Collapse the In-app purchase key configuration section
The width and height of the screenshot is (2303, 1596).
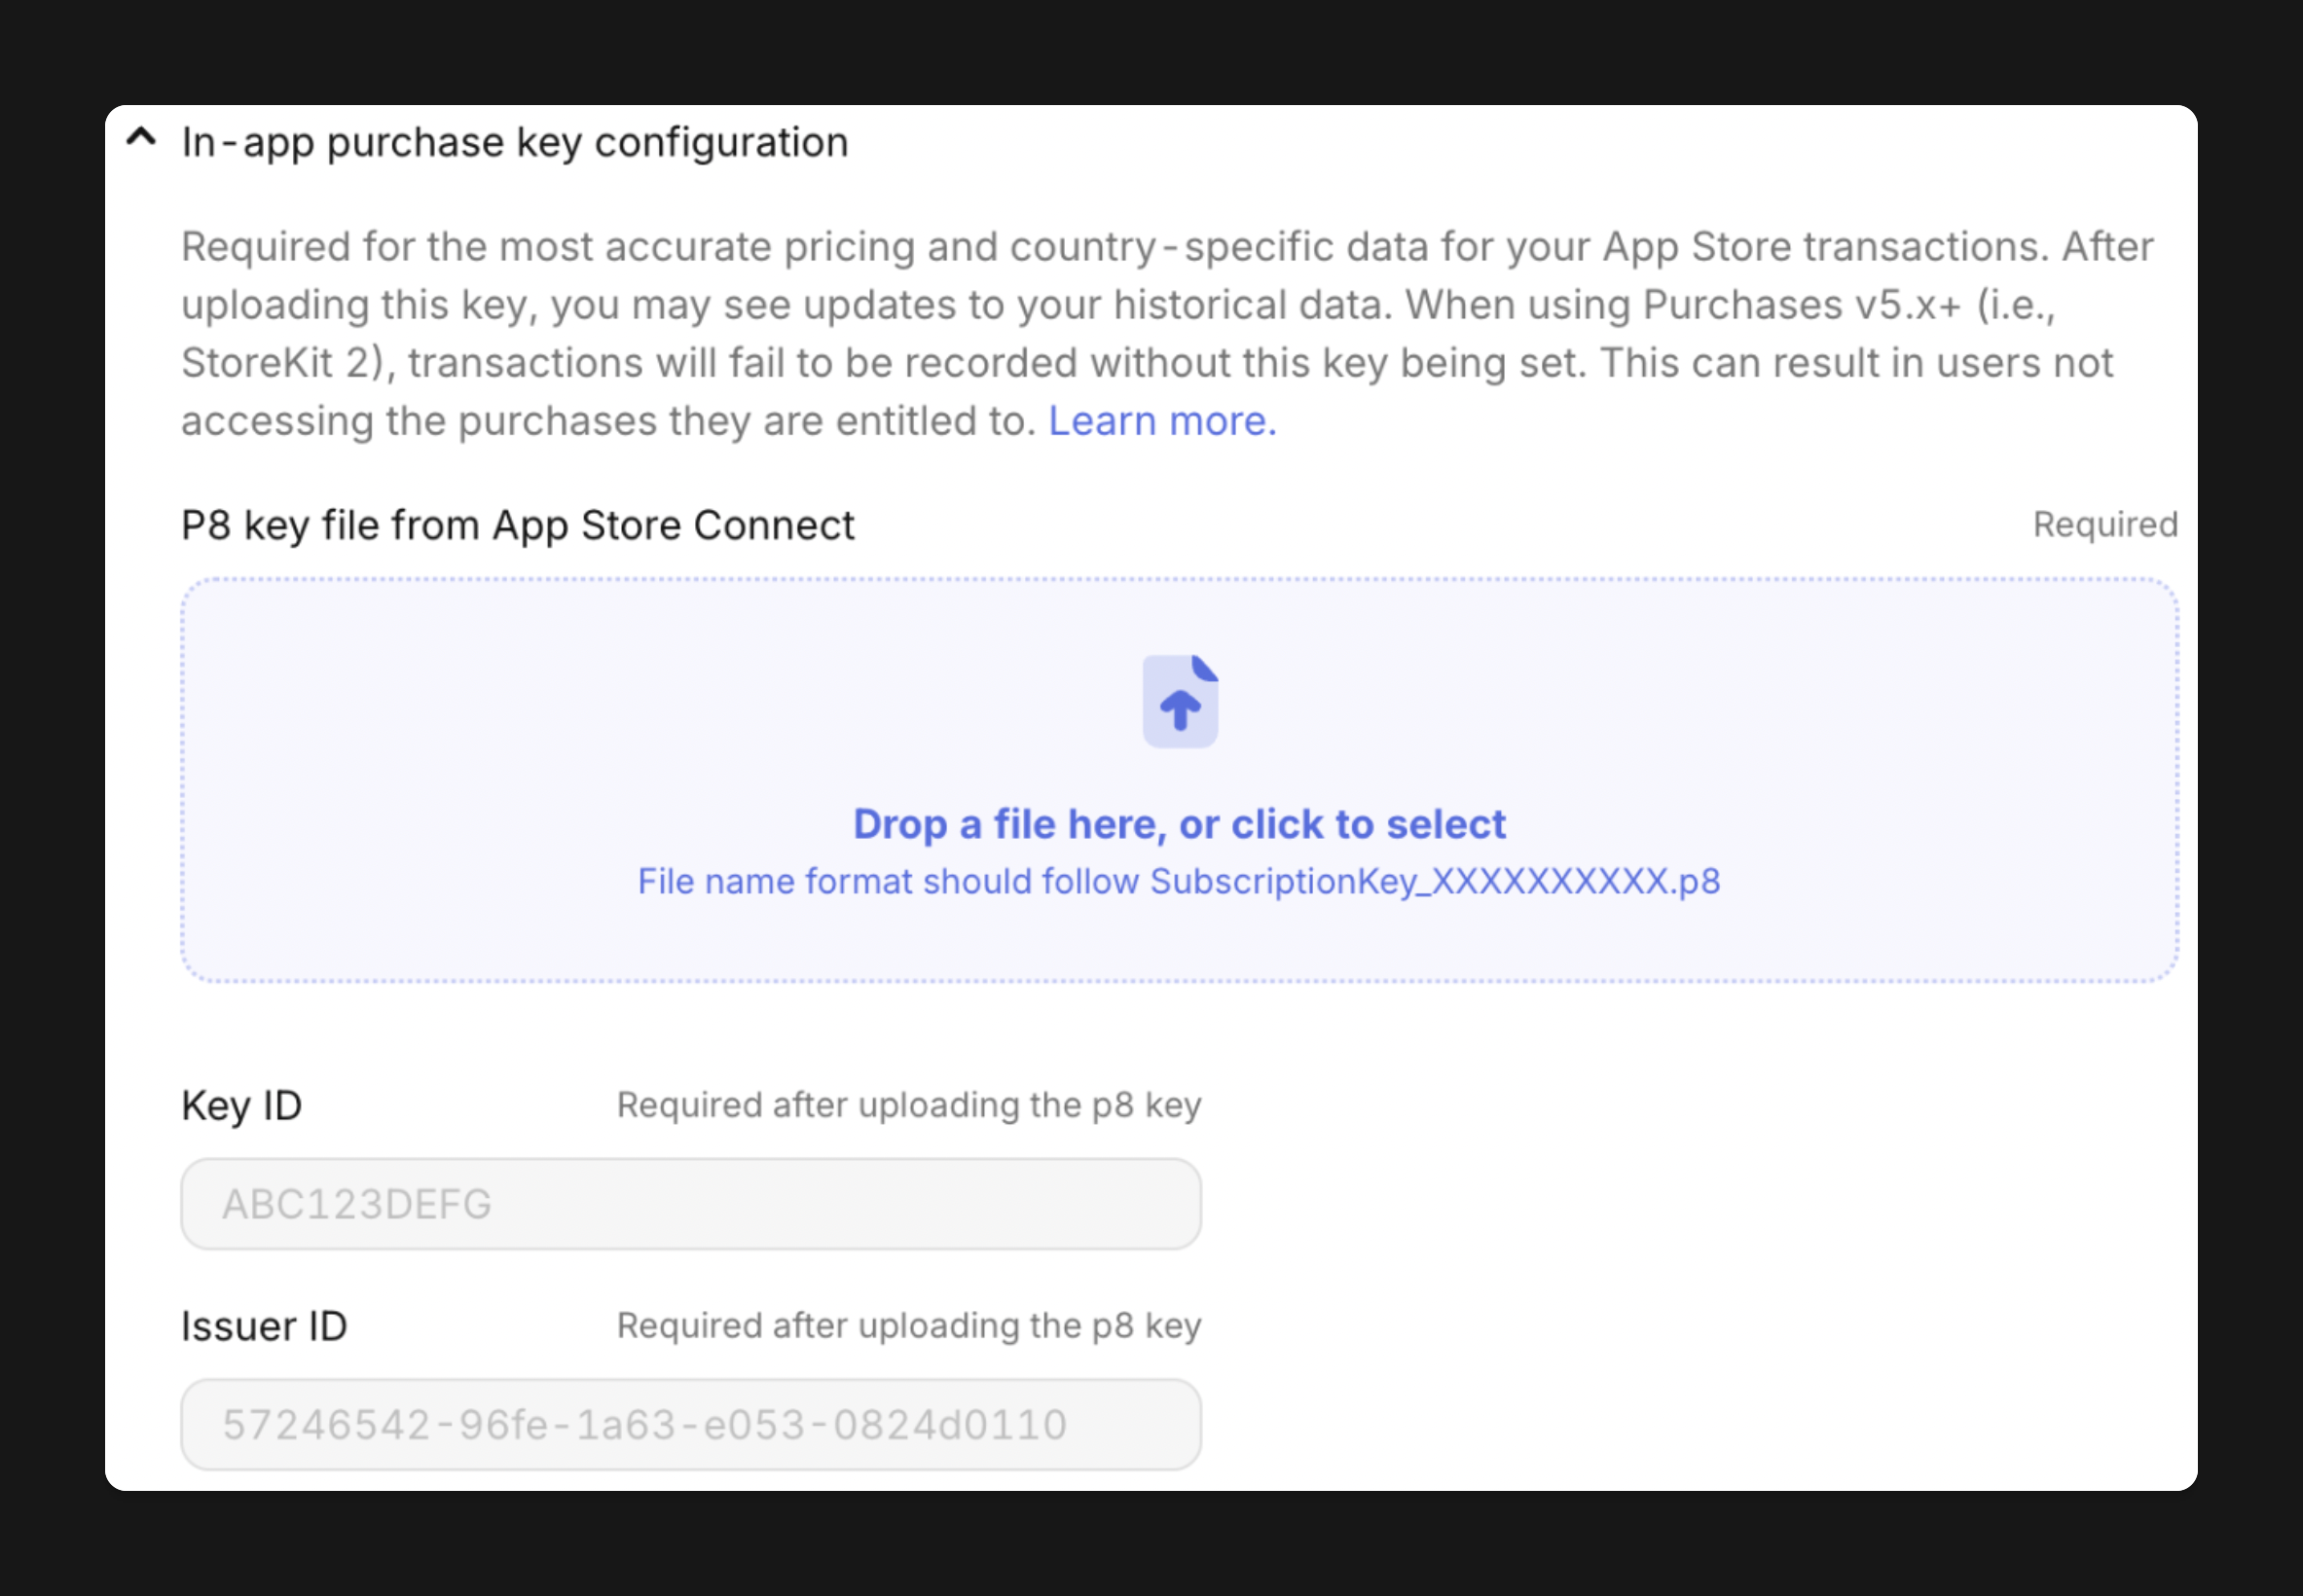tap(141, 138)
